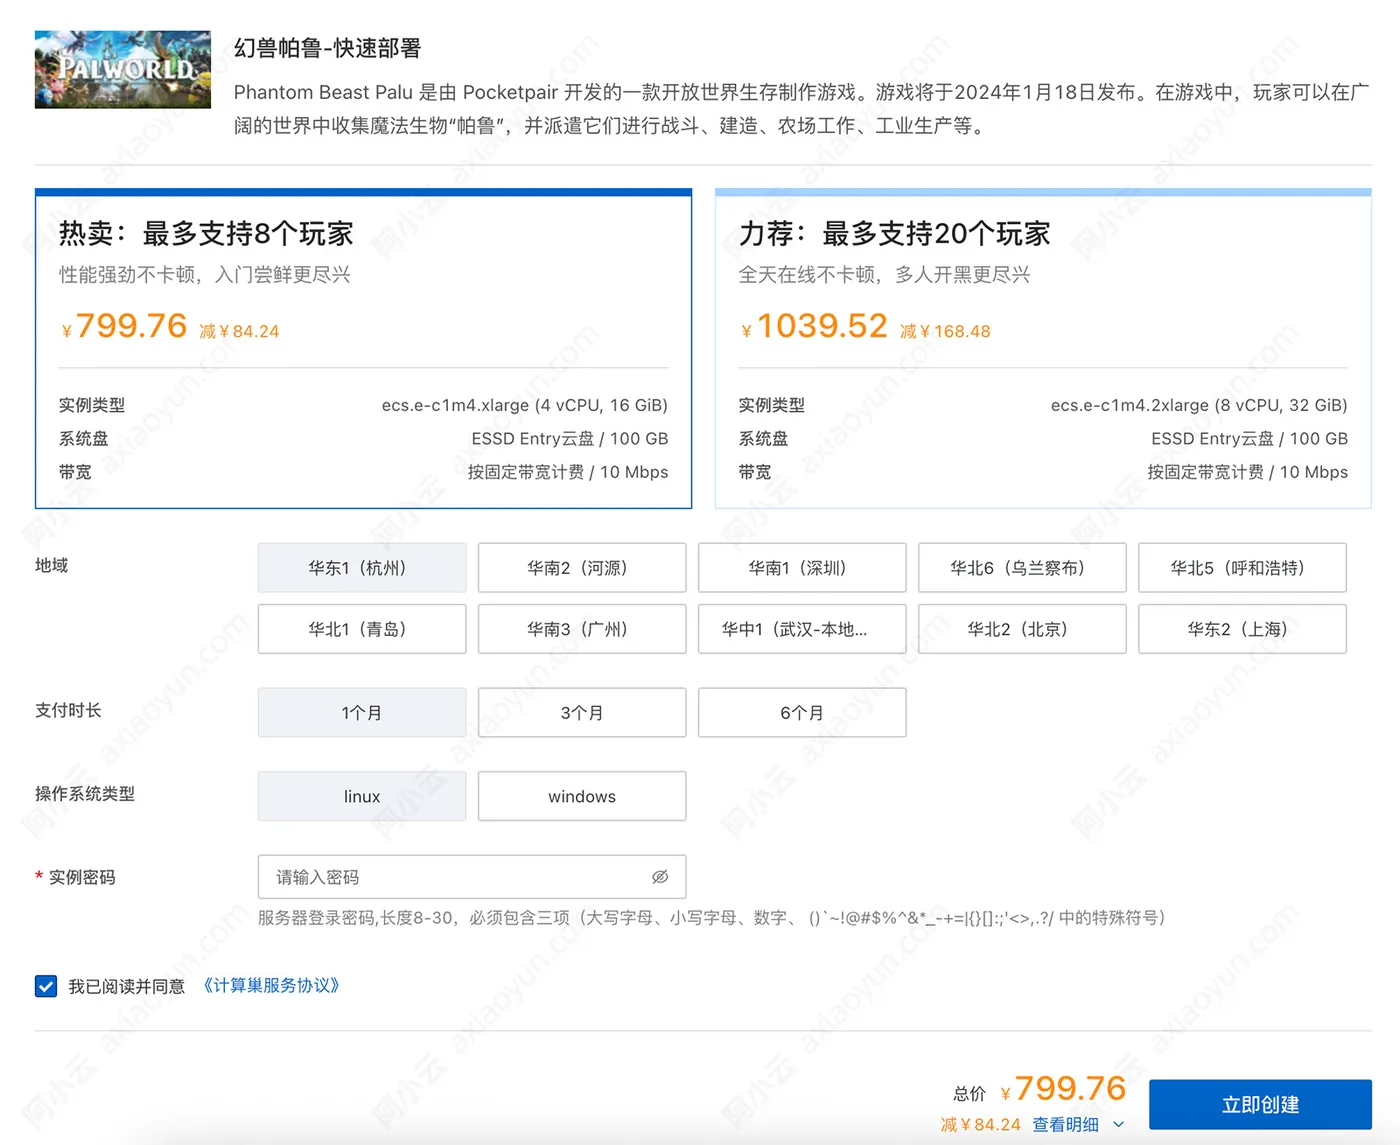Viewport: 1400px width, 1145px height.
Task: Select linux operating system
Action: click(x=362, y=796)
